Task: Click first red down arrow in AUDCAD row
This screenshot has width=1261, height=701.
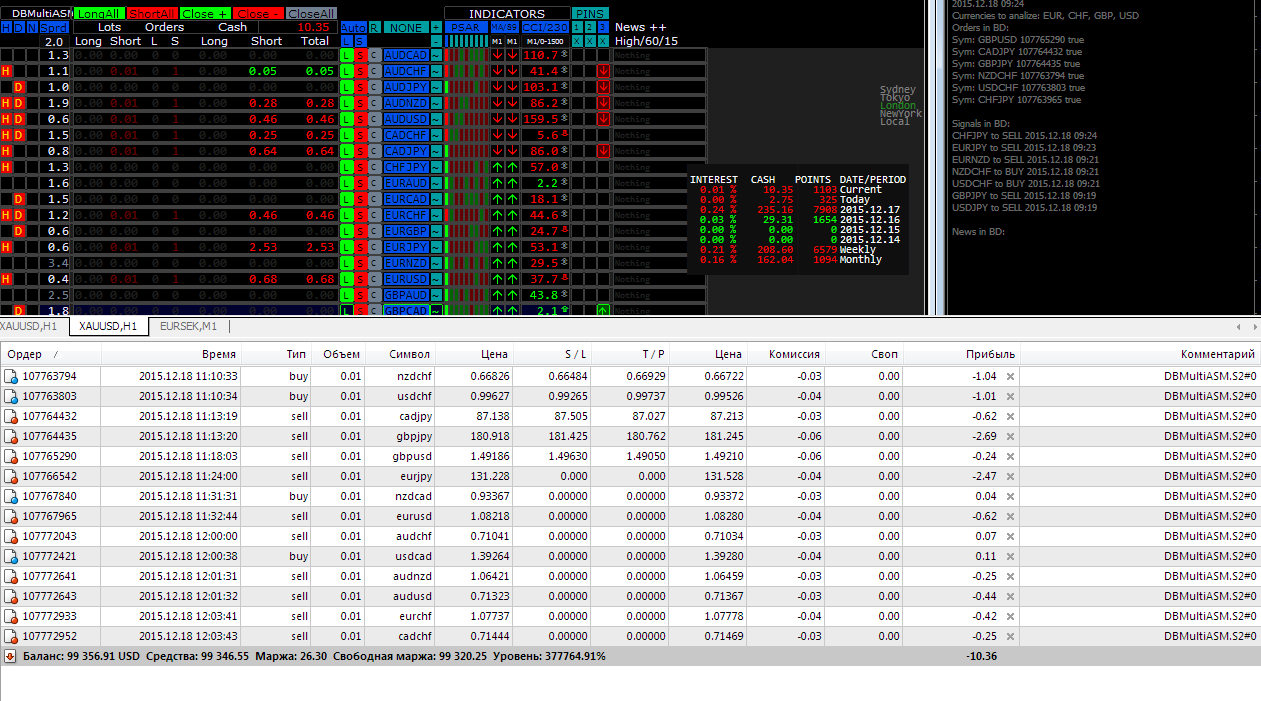Action: point(498,55)
